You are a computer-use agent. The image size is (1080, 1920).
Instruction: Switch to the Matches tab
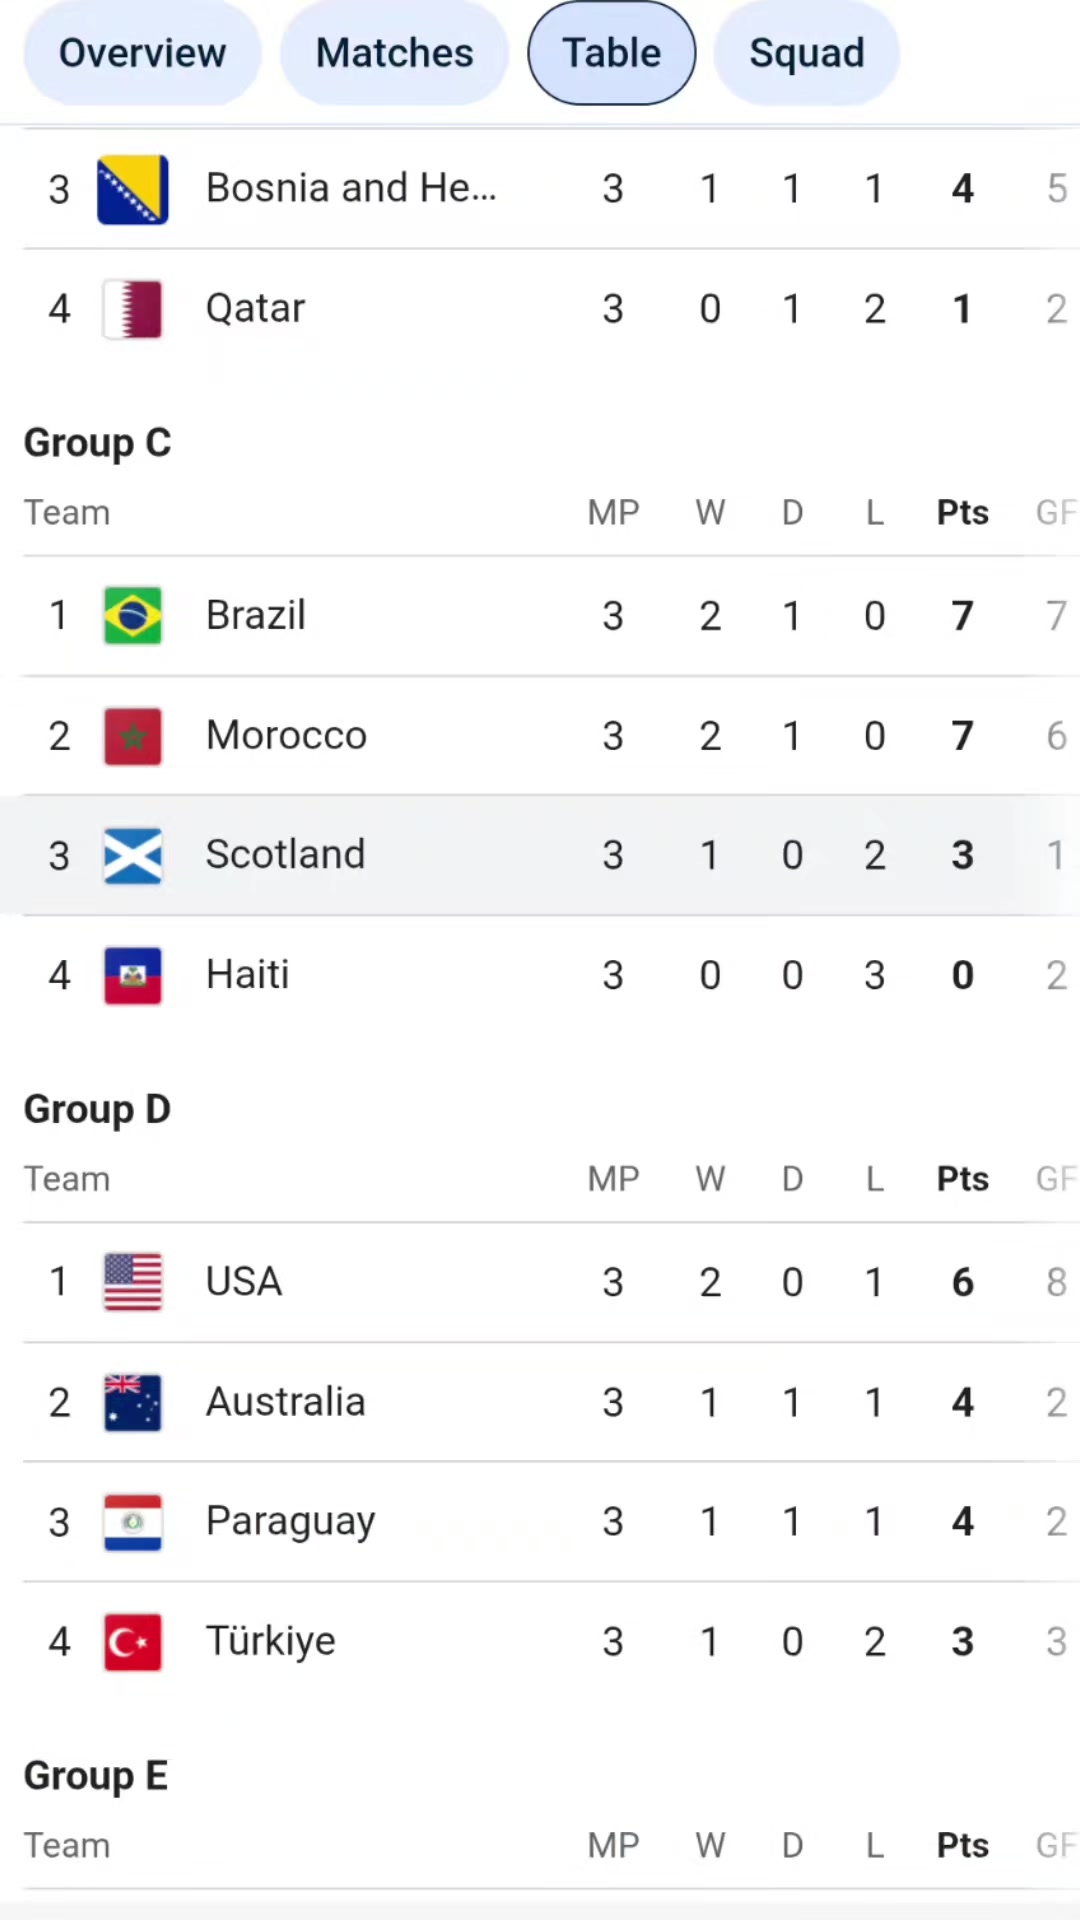click(394, 53)
